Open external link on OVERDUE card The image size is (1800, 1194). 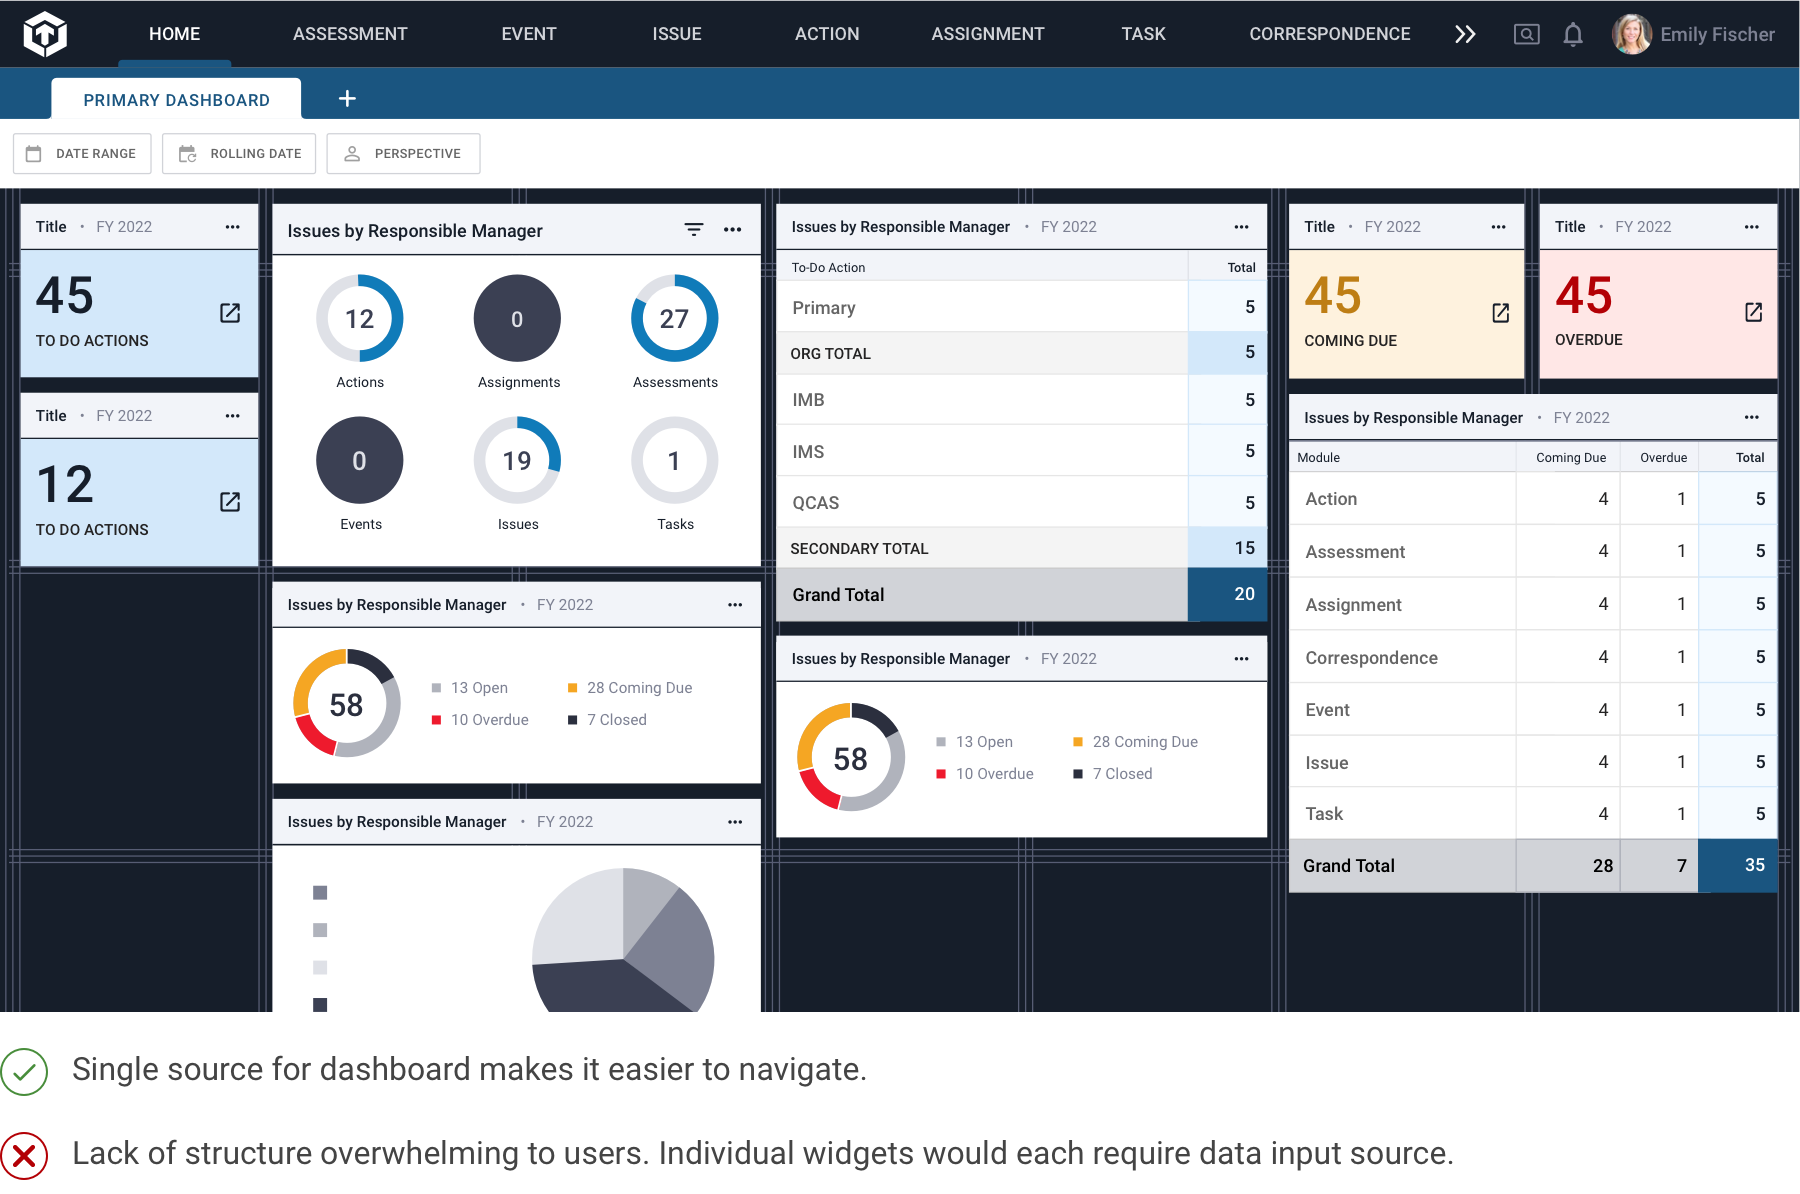(1754, 312)
